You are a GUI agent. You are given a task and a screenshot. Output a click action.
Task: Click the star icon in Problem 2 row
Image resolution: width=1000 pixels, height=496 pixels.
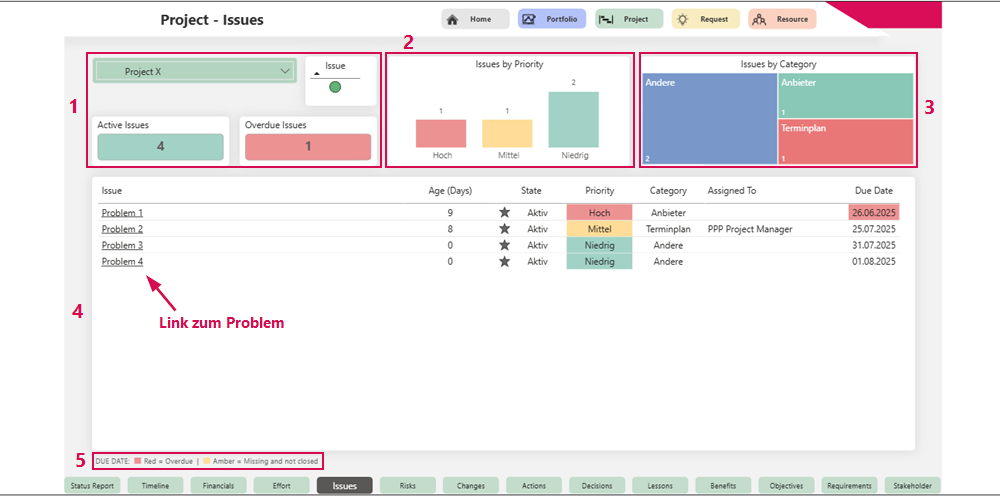point(504,229)
